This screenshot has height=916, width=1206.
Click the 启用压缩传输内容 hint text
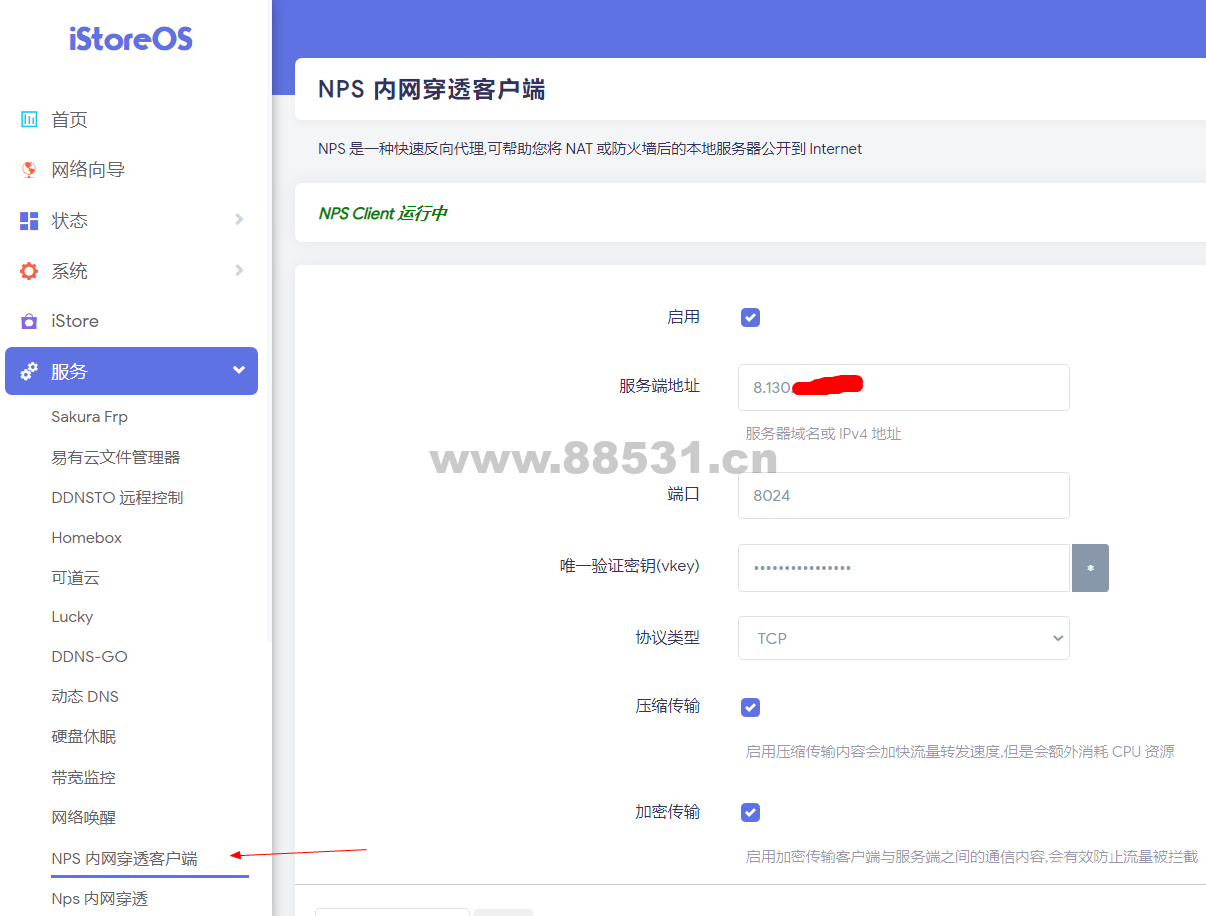pos(960,751)
